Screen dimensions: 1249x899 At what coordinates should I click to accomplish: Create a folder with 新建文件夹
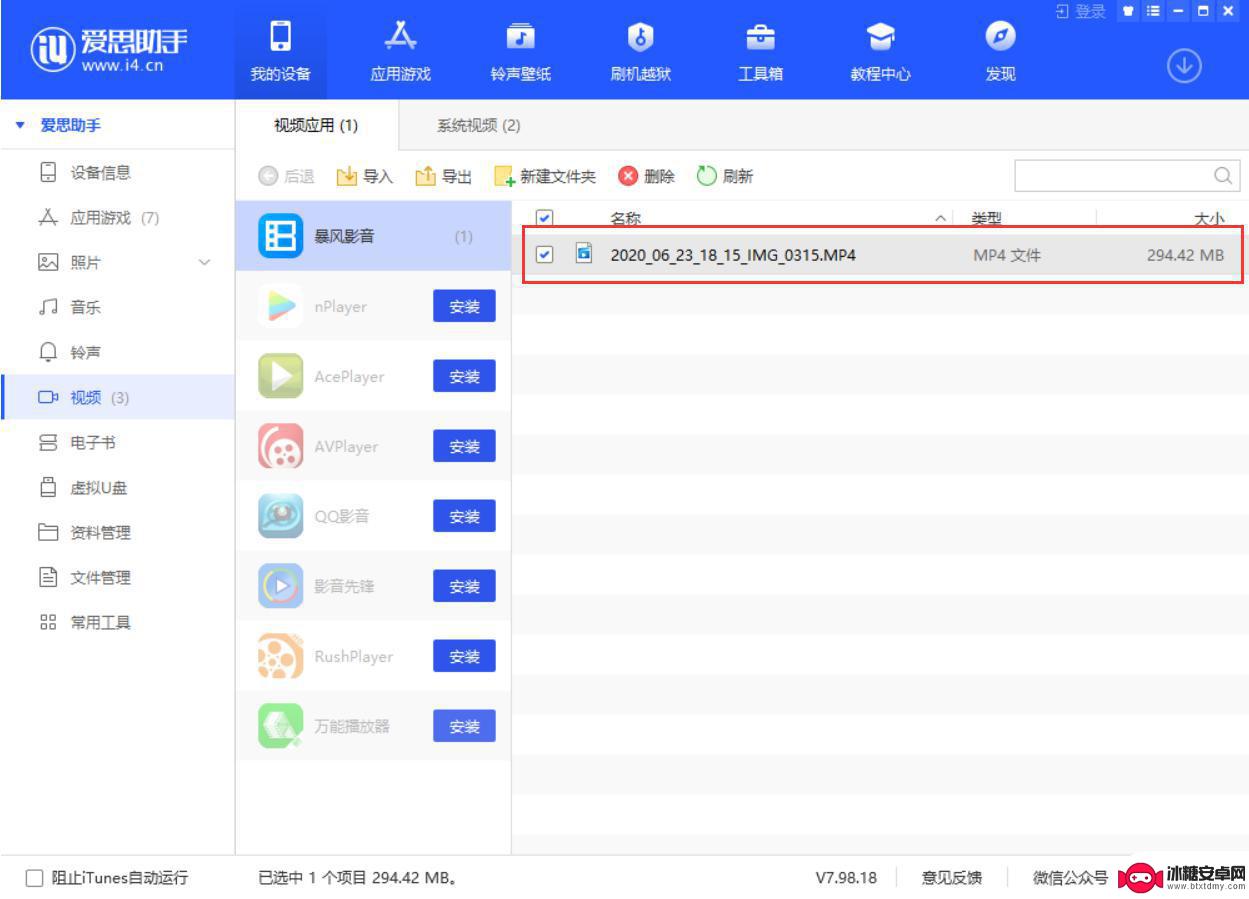coord(545,176)
